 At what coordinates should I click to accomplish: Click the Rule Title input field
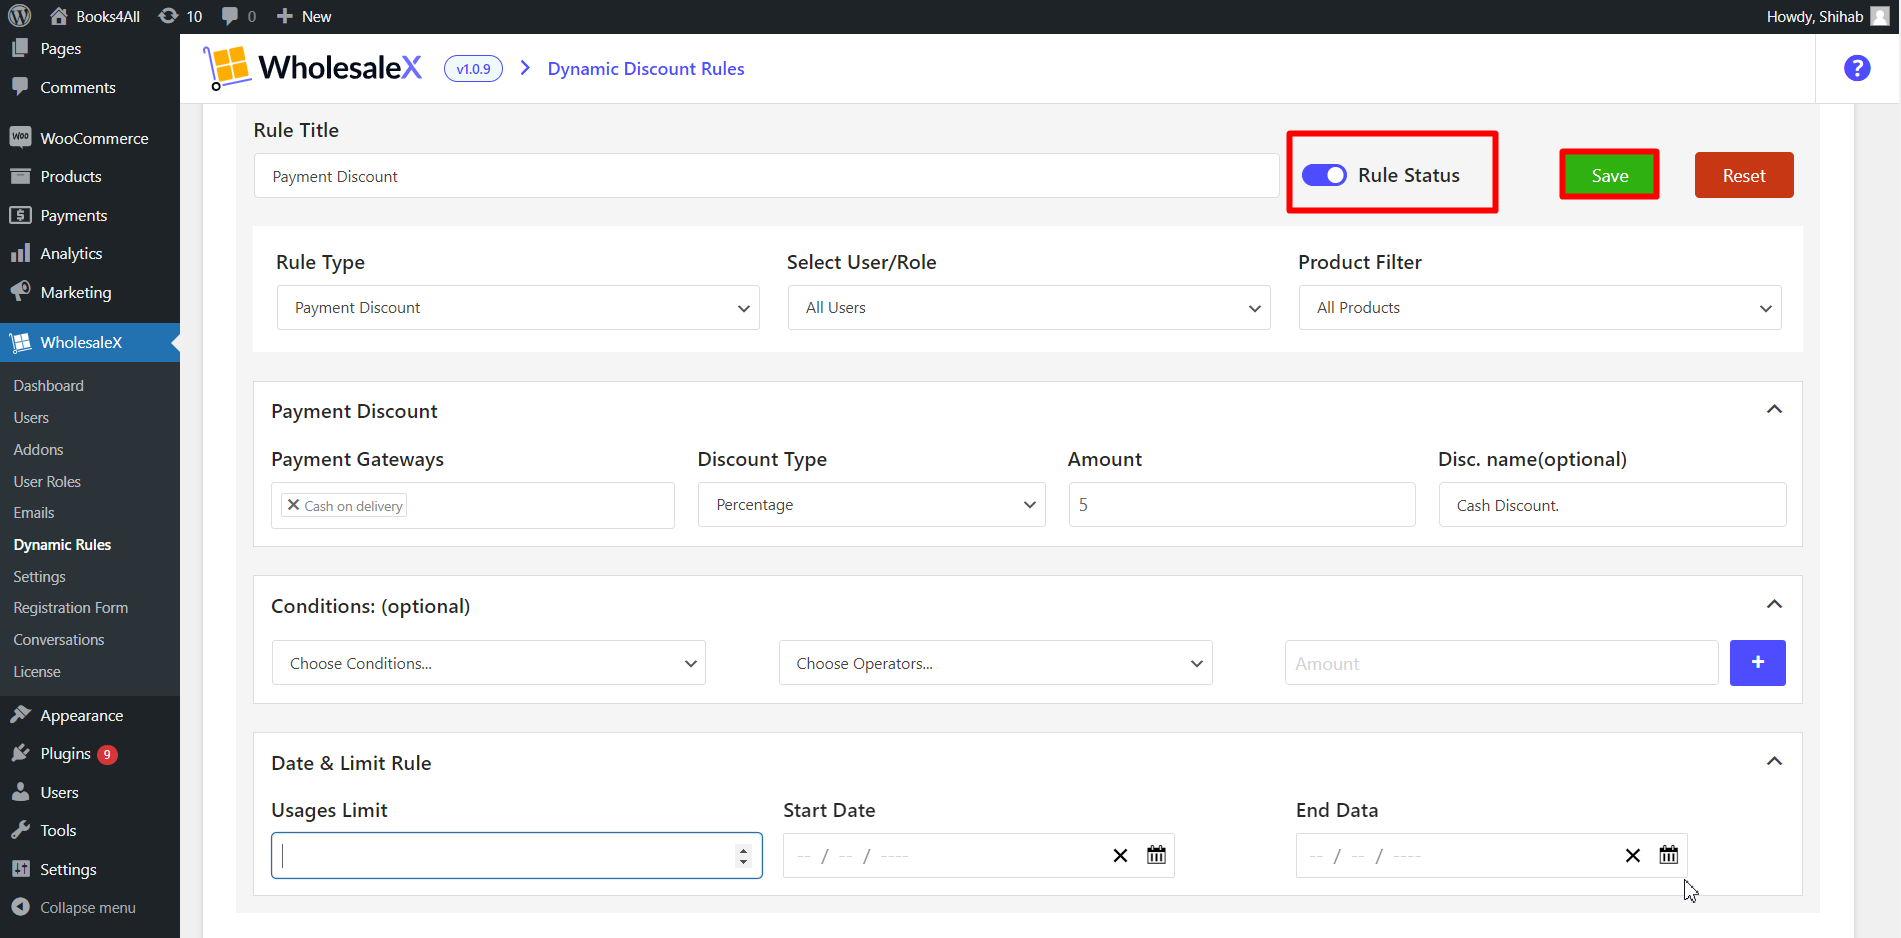[x=766, y=176]
